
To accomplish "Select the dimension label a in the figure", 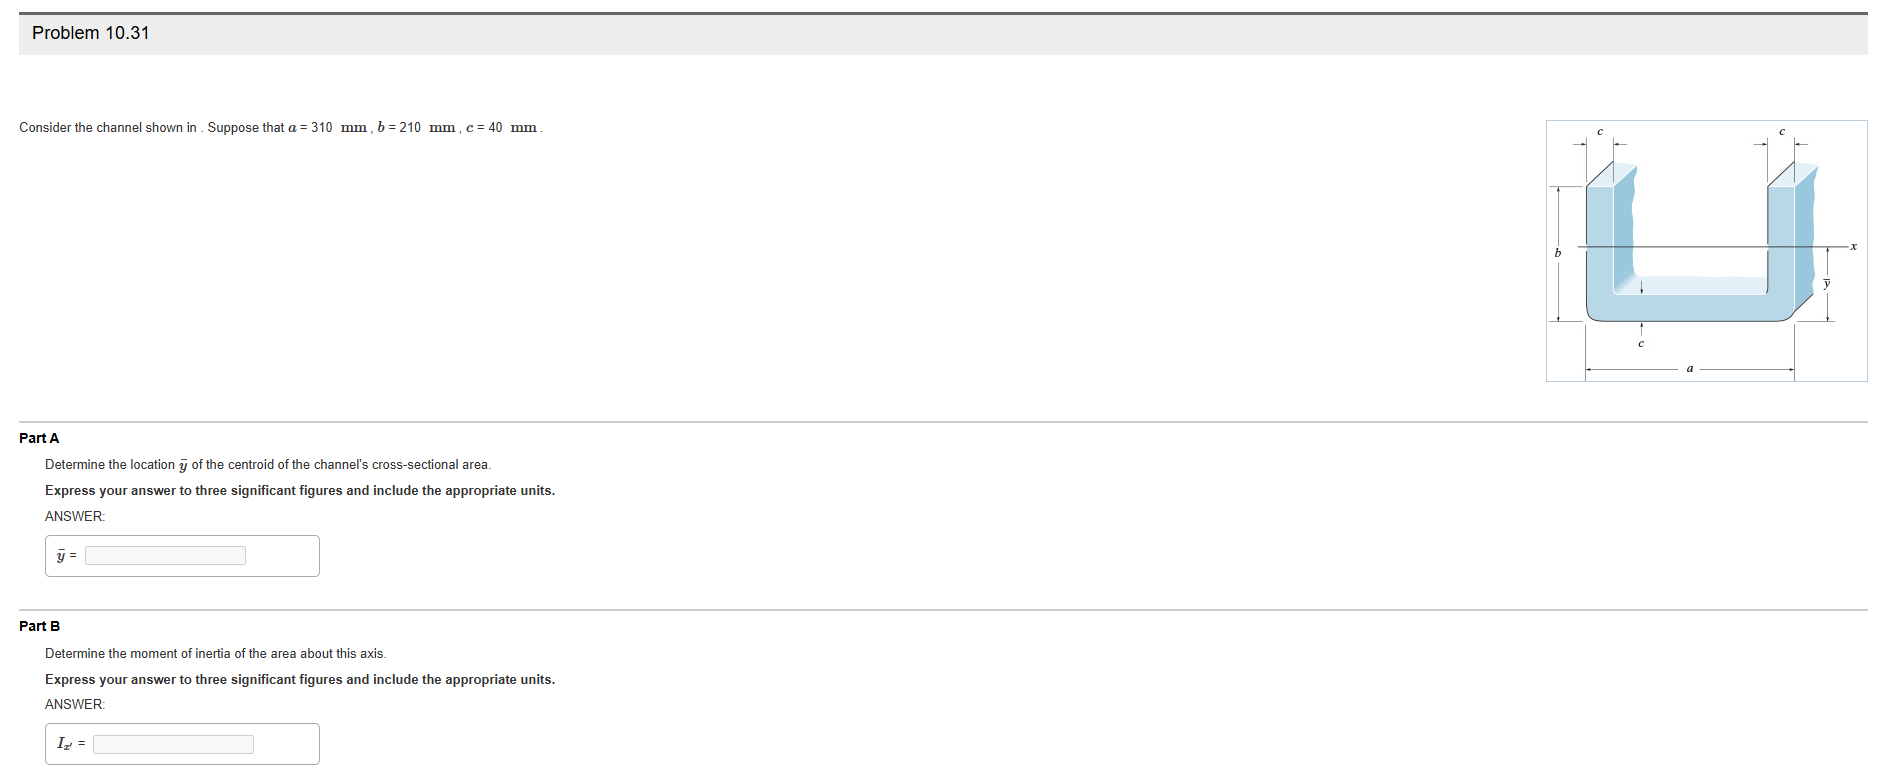I will point(1690,368).
